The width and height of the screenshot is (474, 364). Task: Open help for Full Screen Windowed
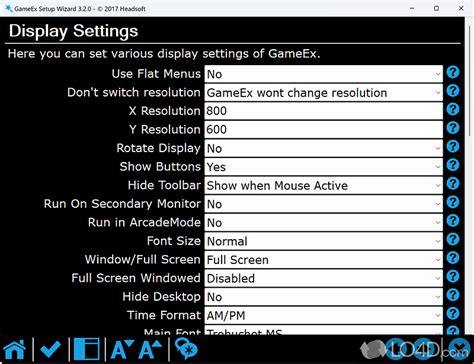point(453,276)
